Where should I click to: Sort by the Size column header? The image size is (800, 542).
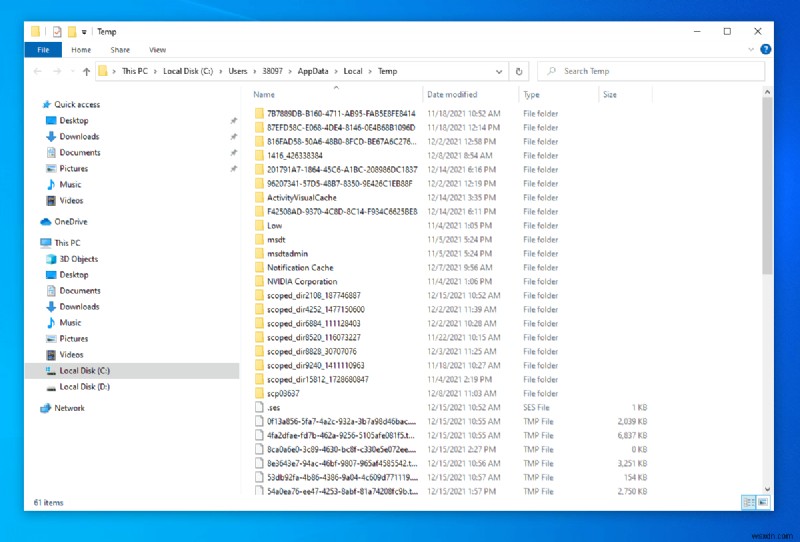[610, 94]
